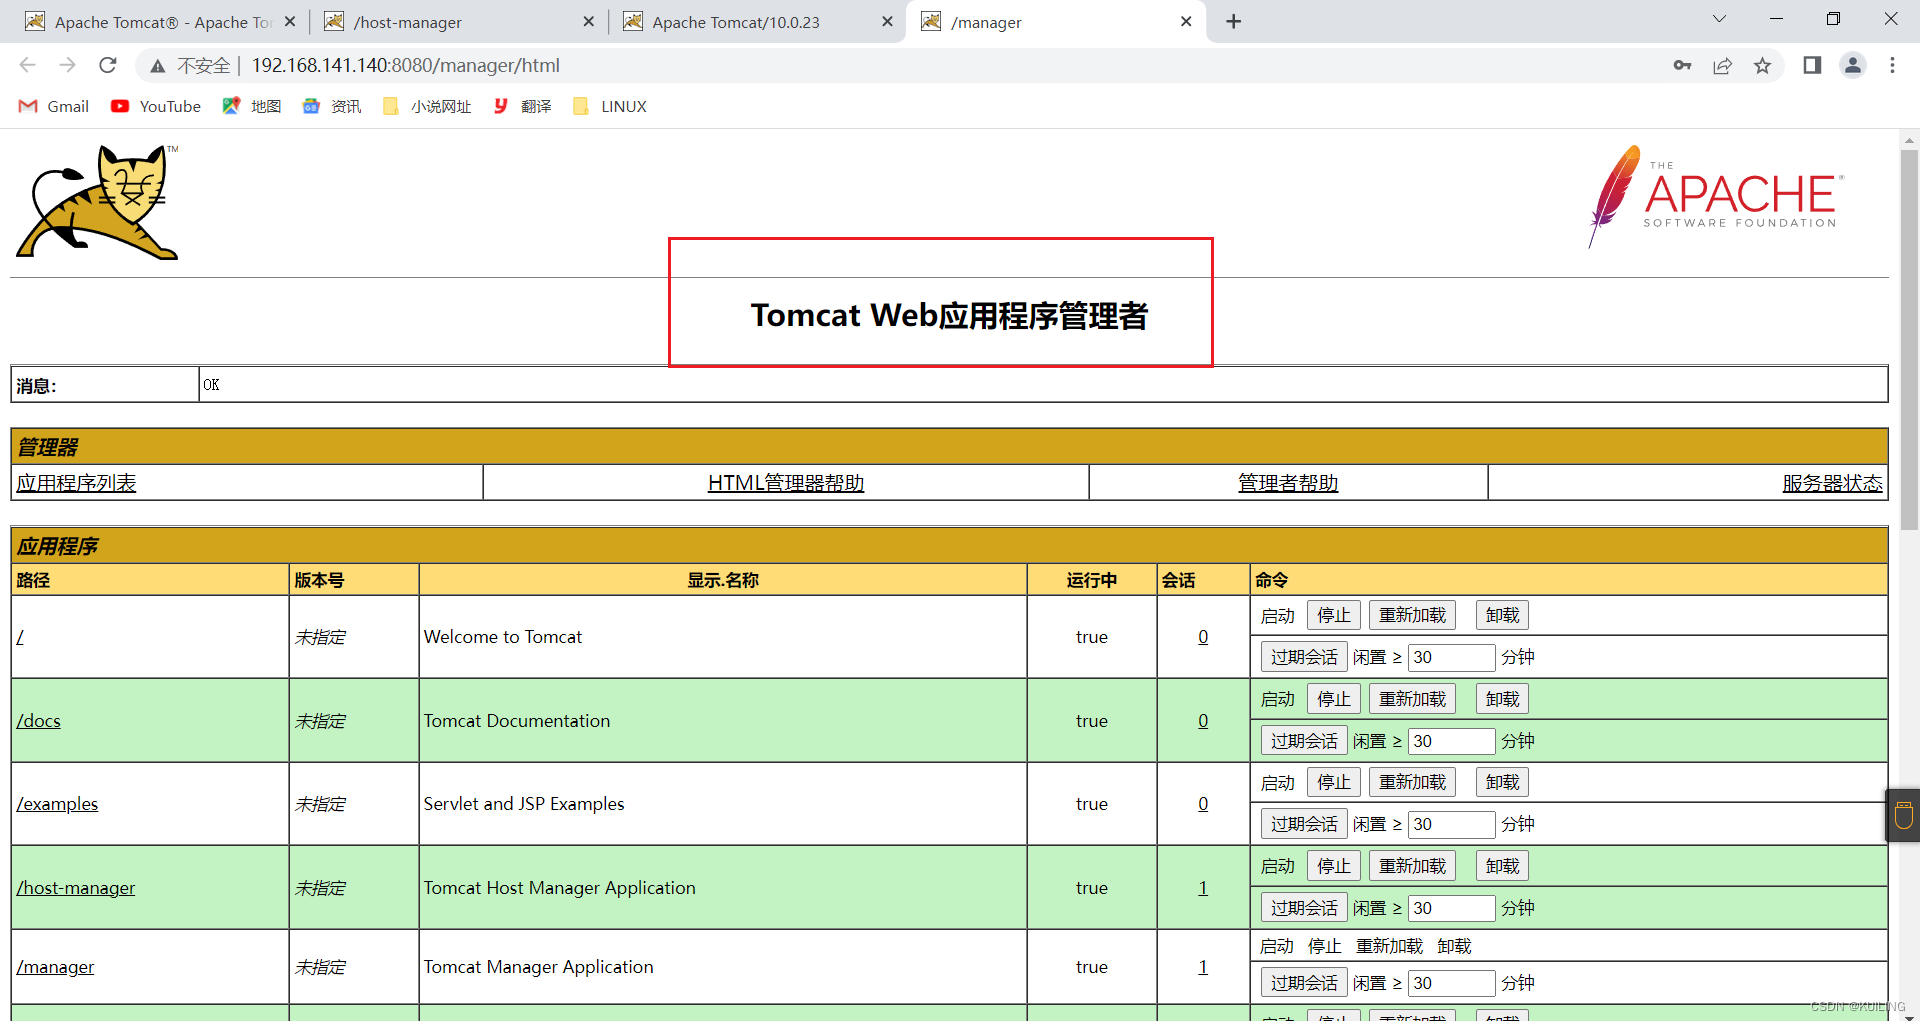Open a new browser tab

coord(1234,21)
